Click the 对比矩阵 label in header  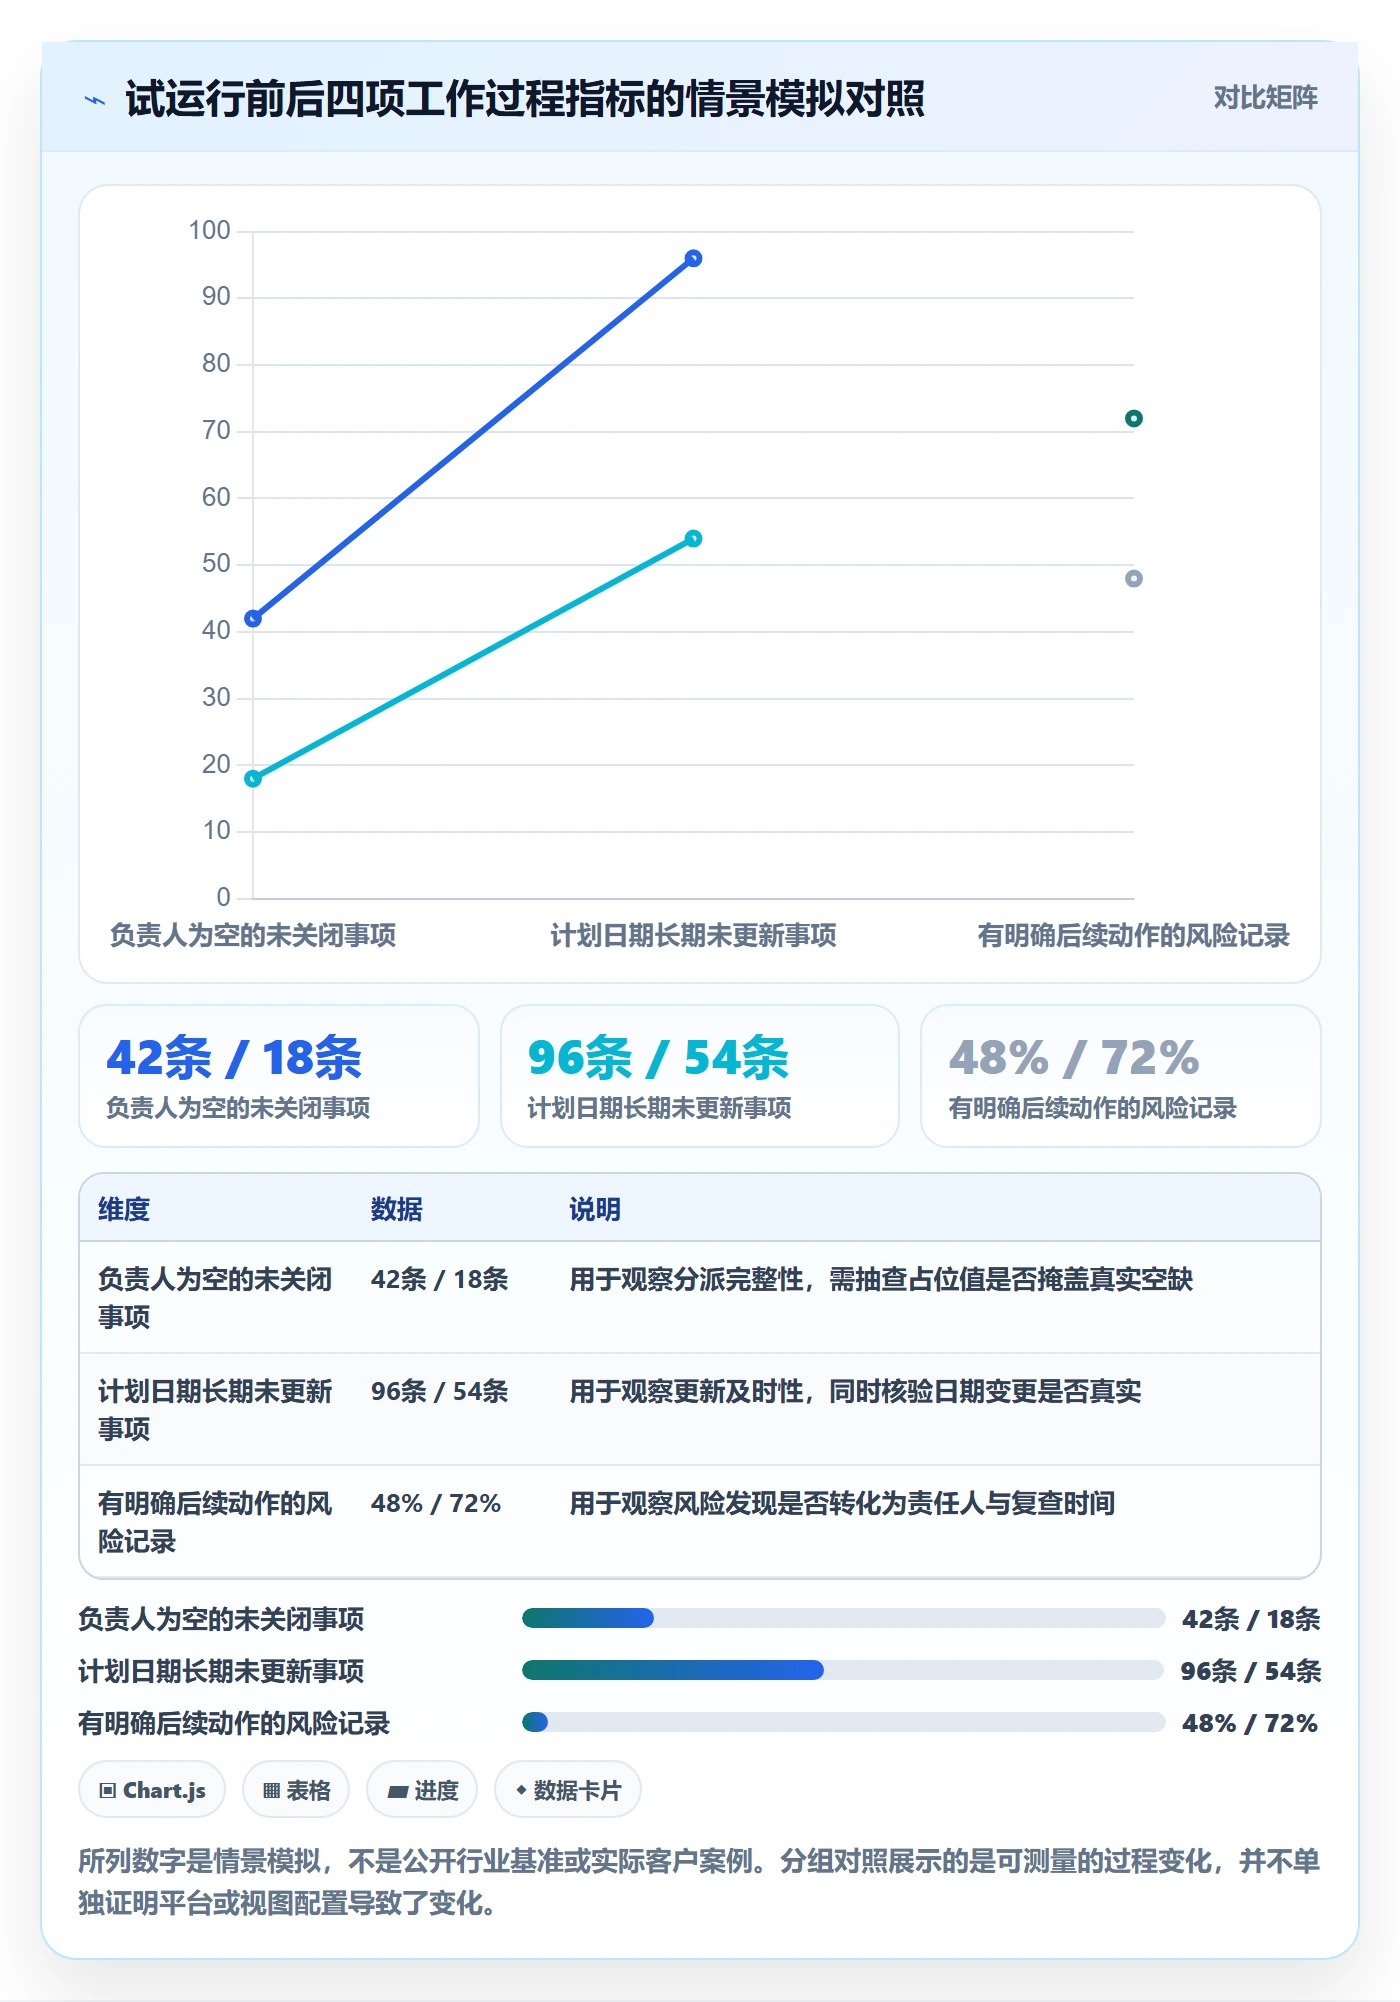(1265, 98)
